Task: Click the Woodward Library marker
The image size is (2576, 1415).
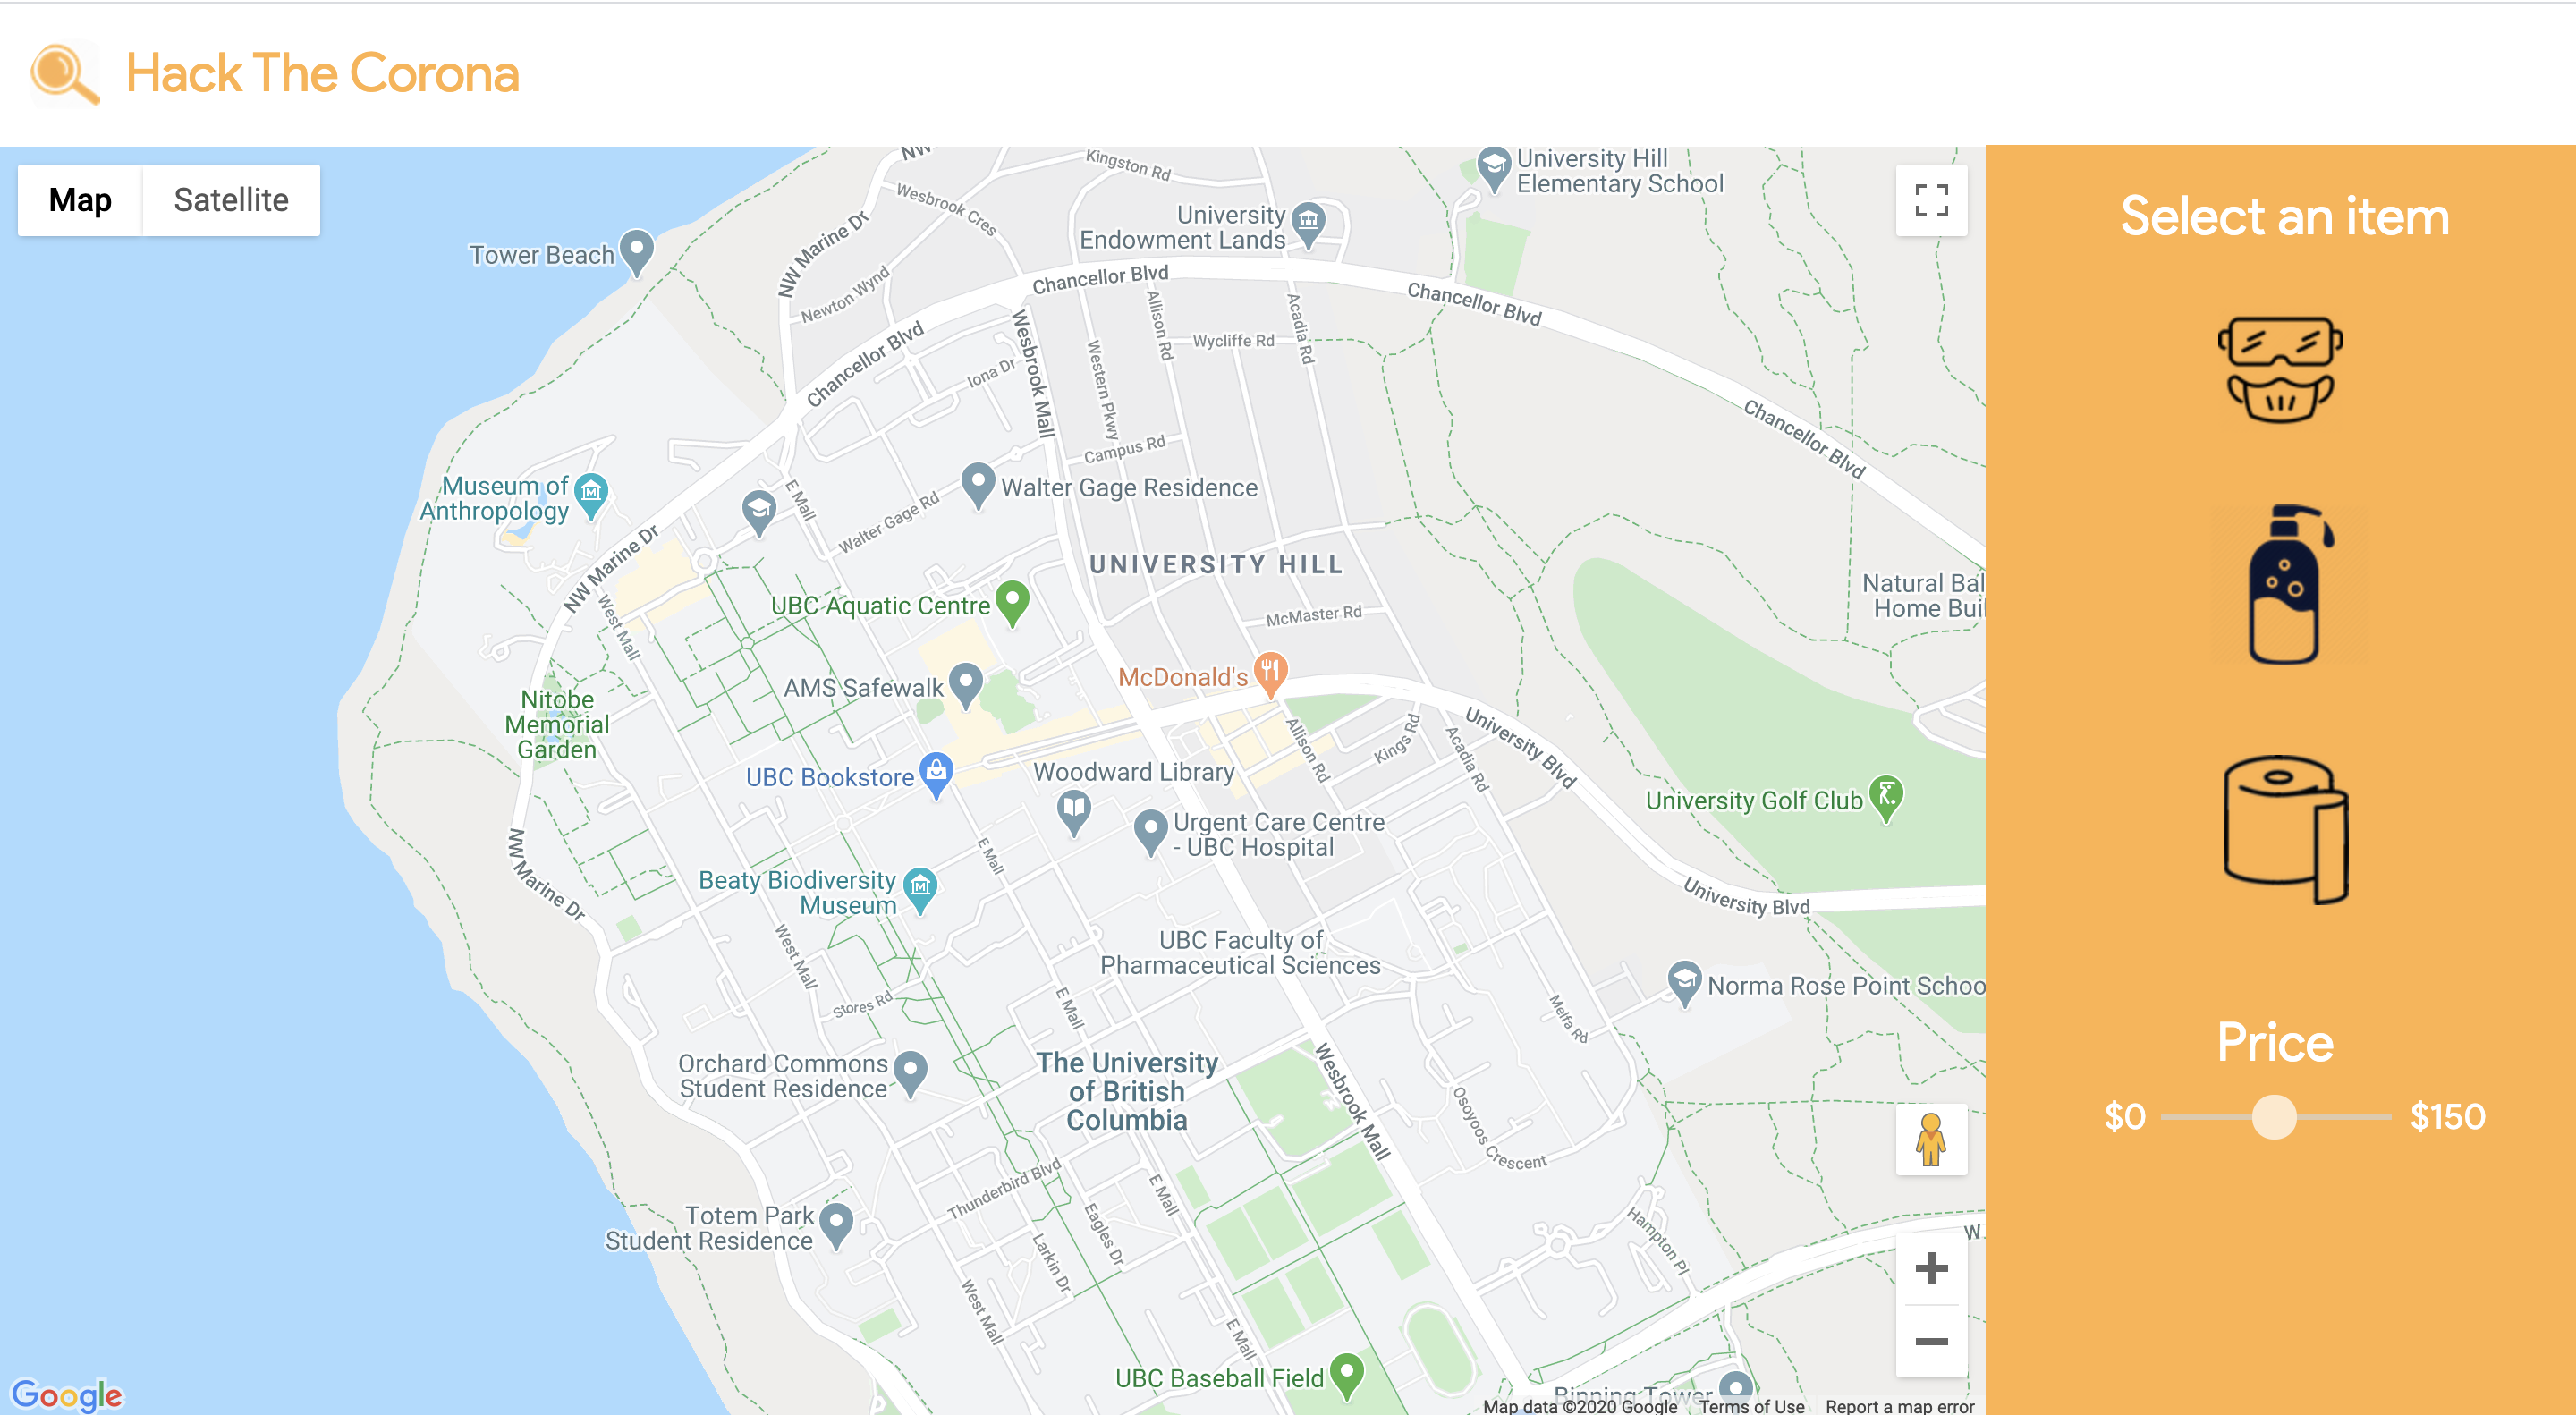Action: pos(1074,812)
